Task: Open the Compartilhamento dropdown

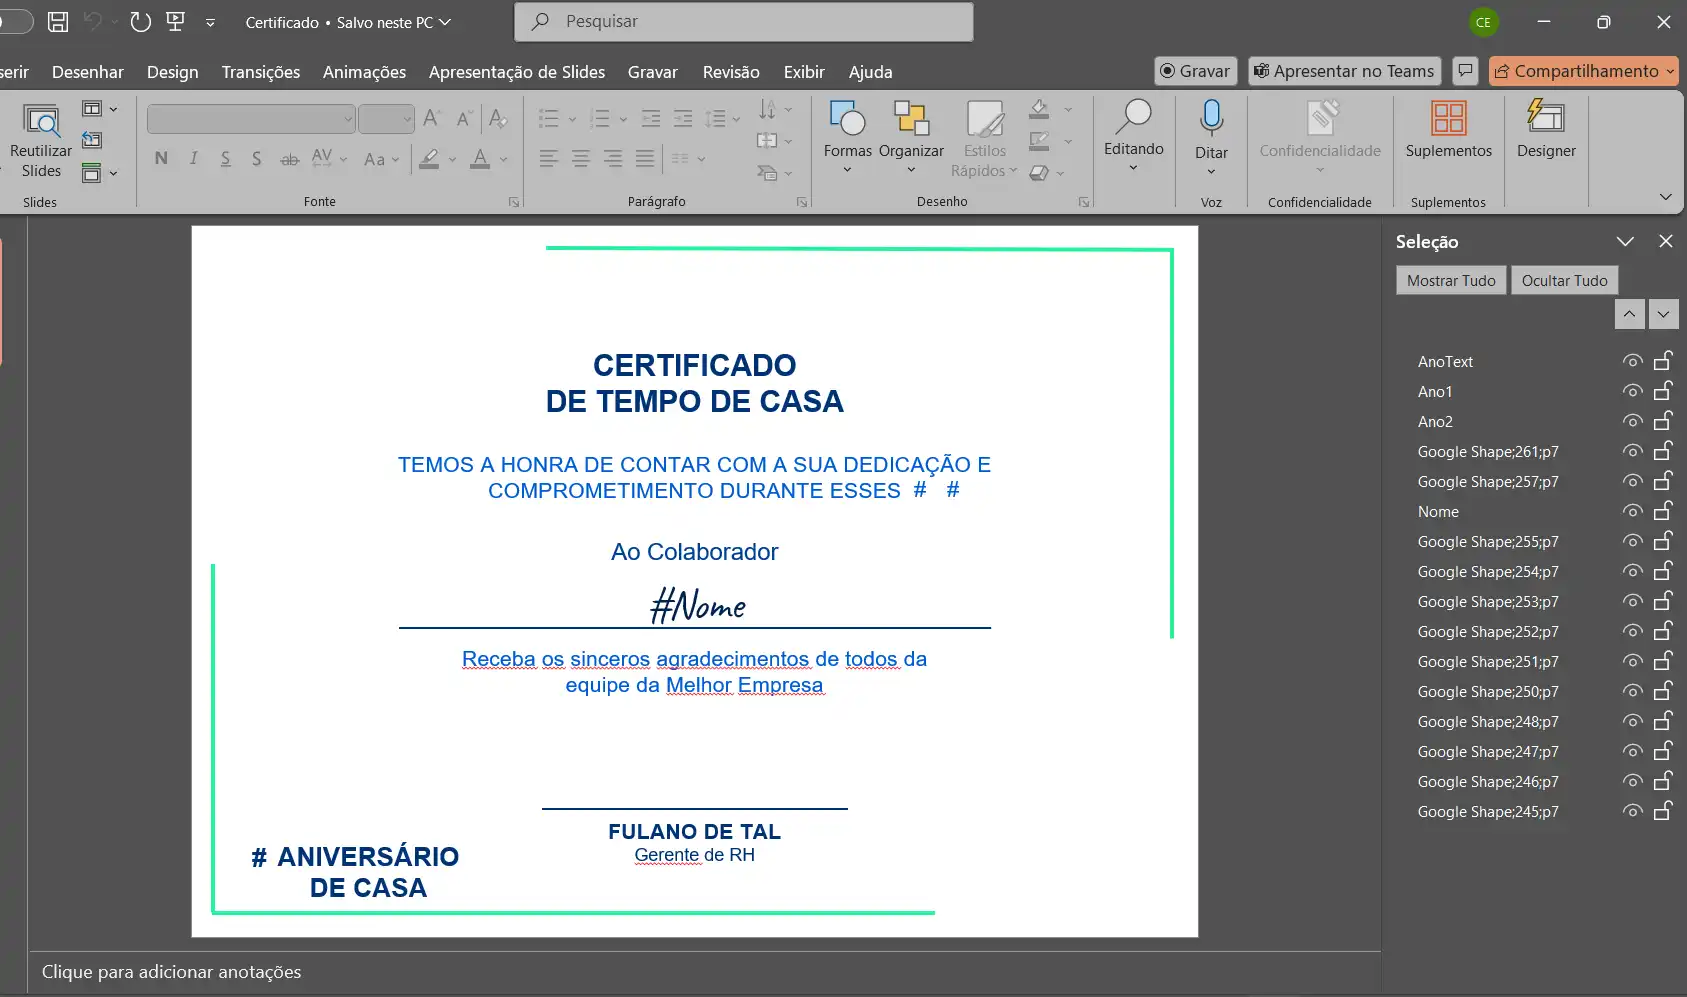Action: pyautogui.click(x=1670, y=71)
